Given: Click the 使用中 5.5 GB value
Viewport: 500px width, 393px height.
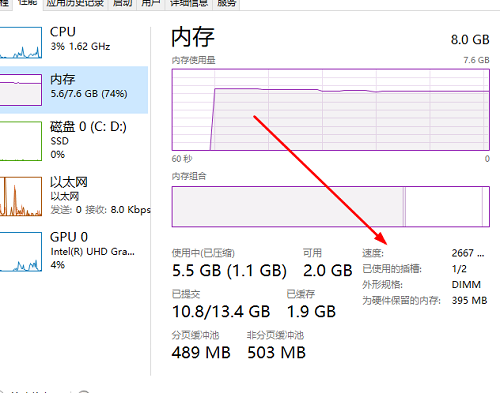Looking at the screenshot, I should (229, 270).
